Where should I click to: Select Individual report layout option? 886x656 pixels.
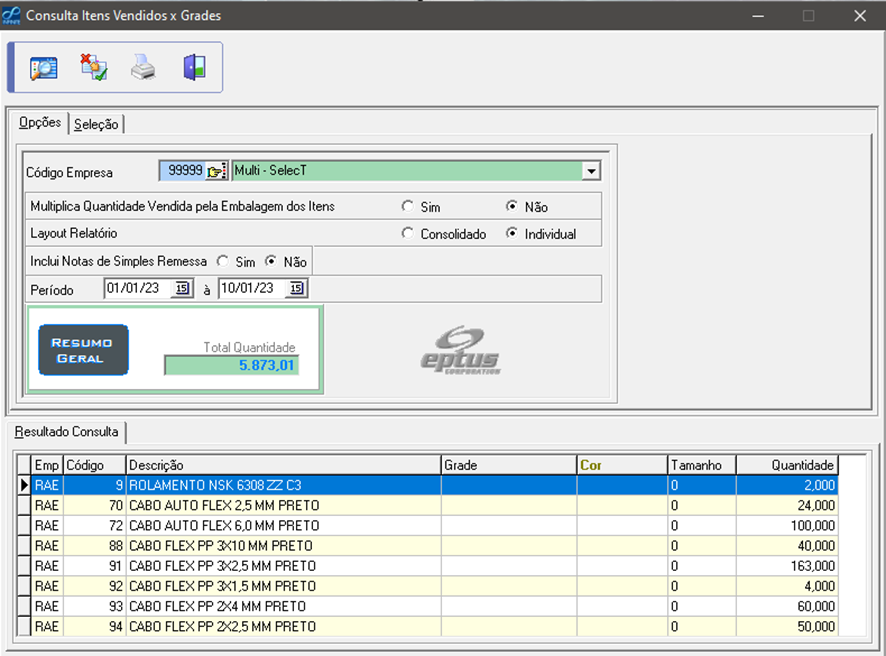coord(512,234)
